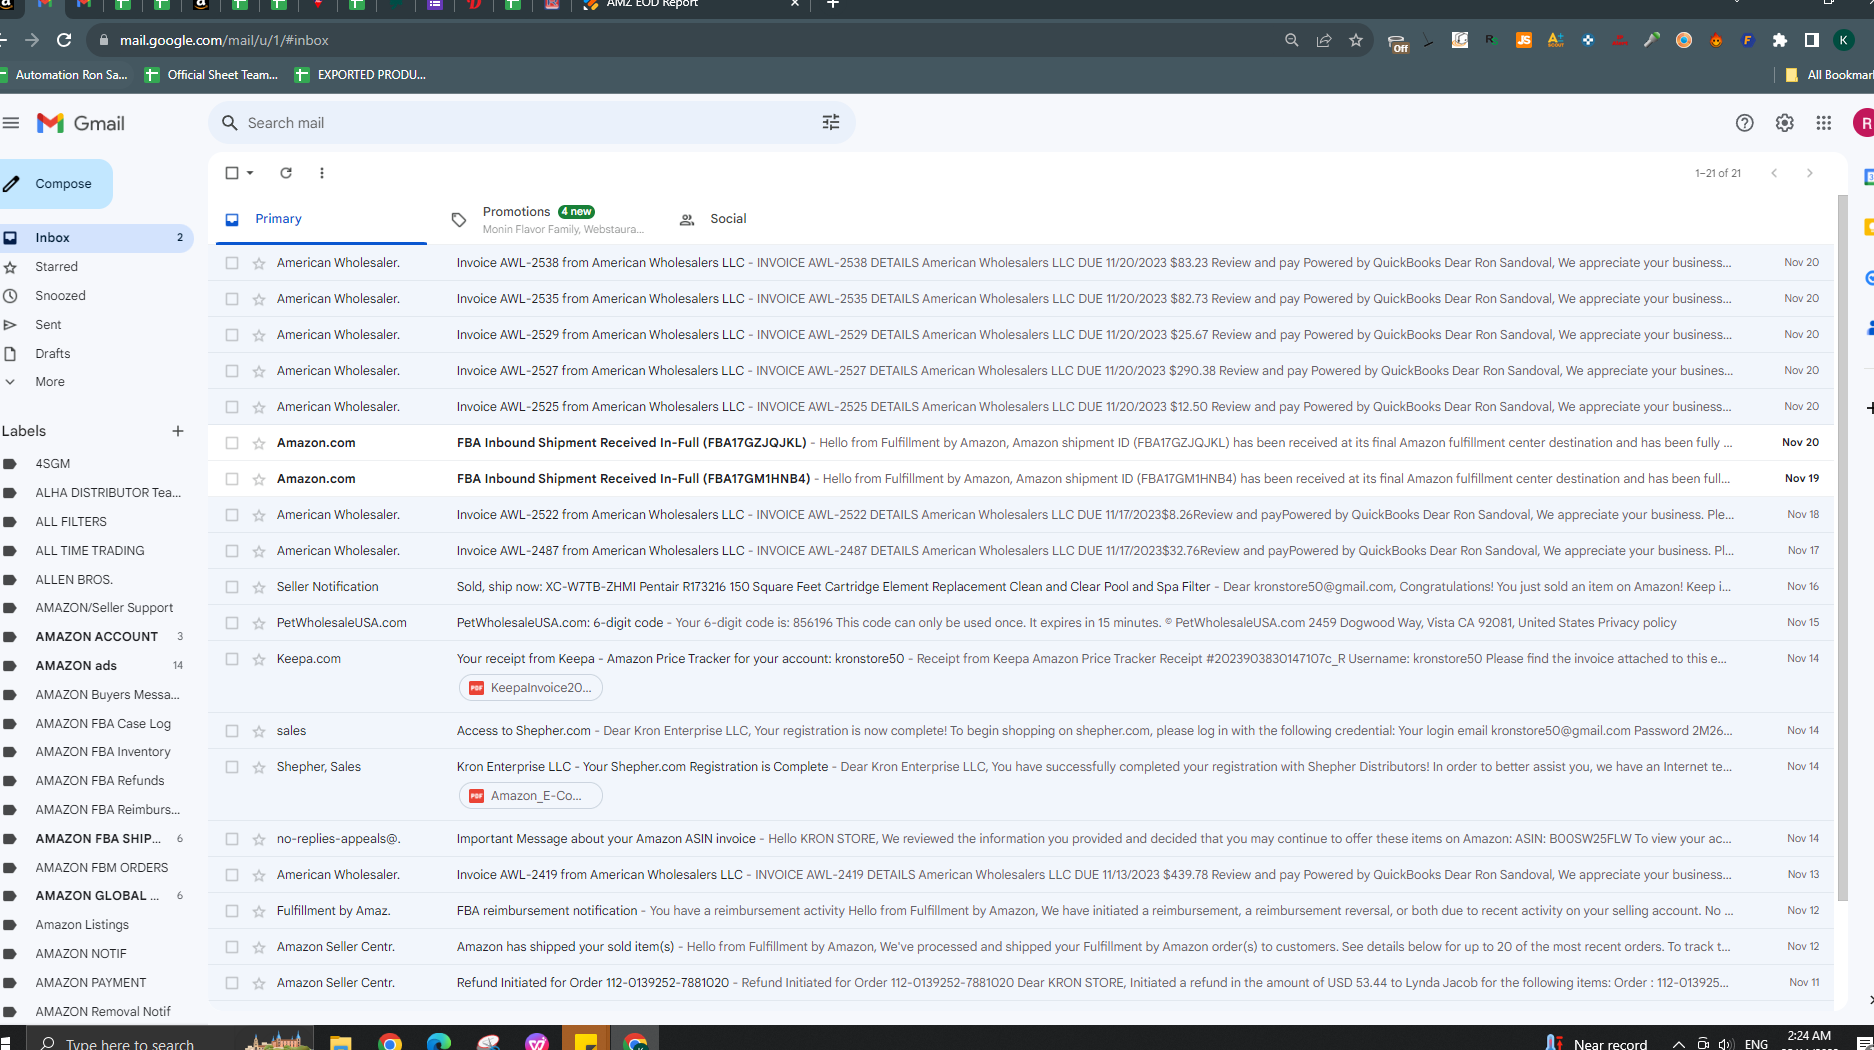1874x1050 pixels.
Task: Star the Seller Notification email
Action: coord(259,587)
